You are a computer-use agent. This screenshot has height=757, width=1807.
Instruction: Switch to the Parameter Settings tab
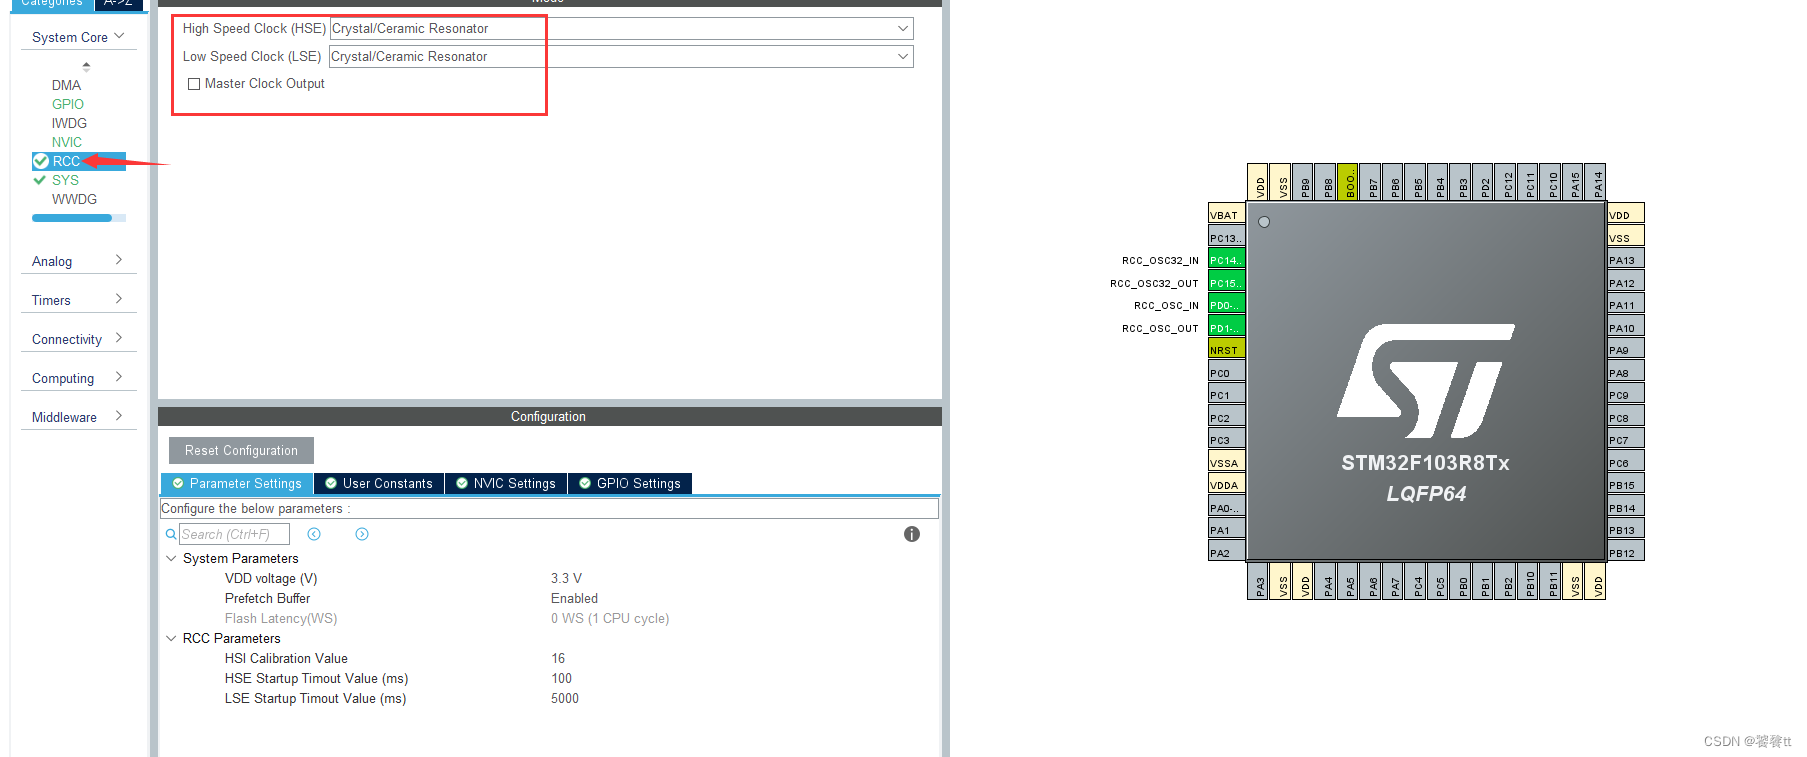coord(237,483)
